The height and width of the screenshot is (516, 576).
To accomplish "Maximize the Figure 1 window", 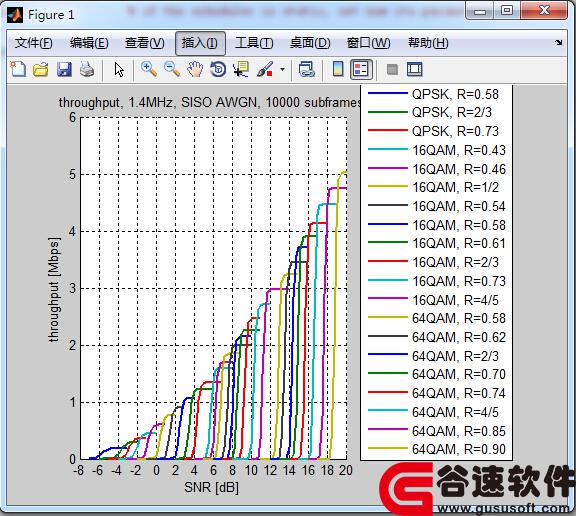I will pos(507,10).
